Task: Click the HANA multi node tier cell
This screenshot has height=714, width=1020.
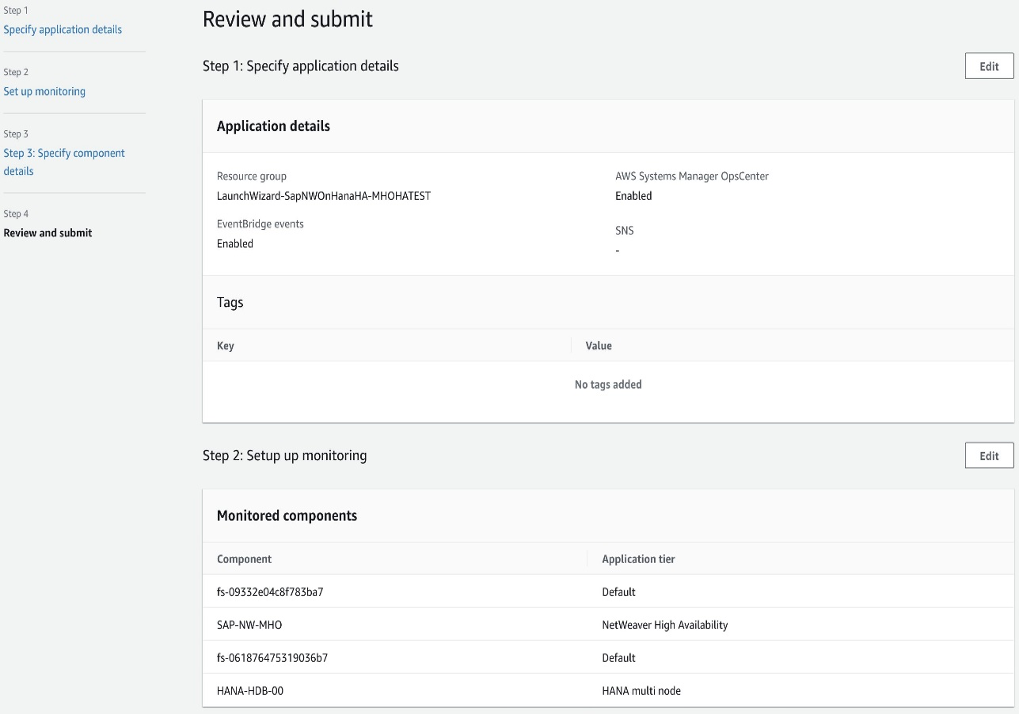Action: point(642,691)
